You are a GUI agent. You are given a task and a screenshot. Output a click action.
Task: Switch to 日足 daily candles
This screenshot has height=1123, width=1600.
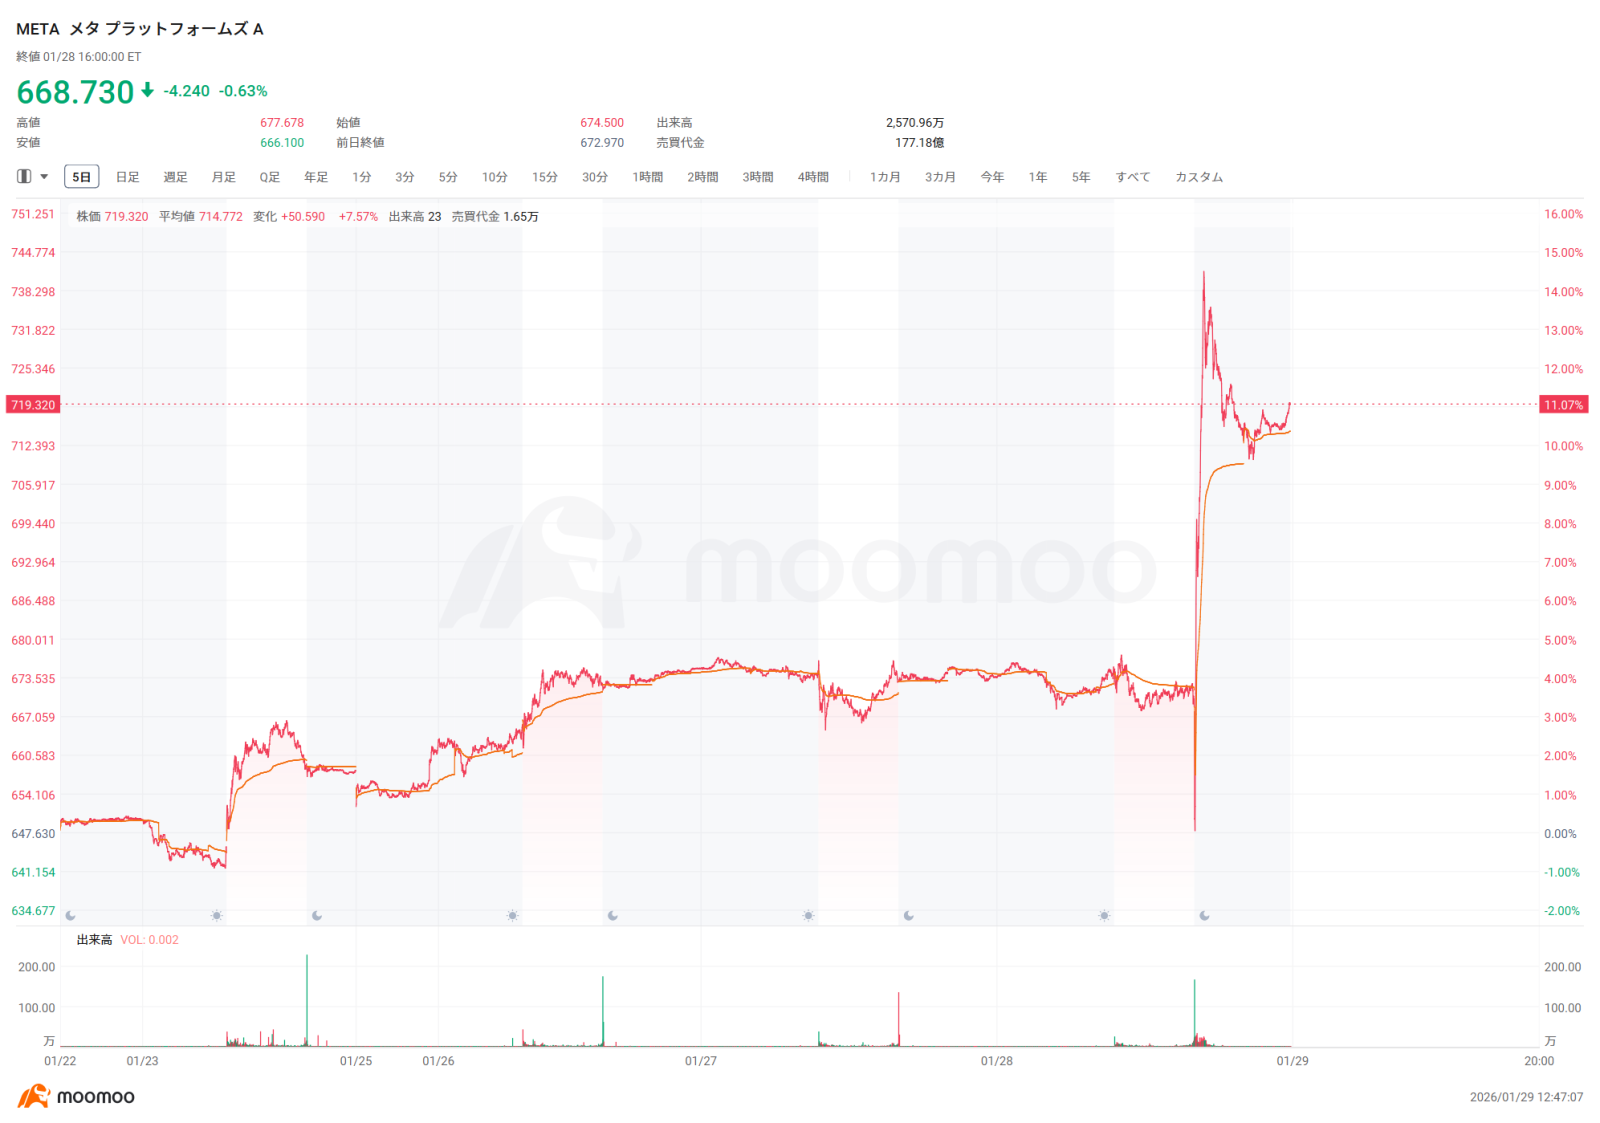128,177
